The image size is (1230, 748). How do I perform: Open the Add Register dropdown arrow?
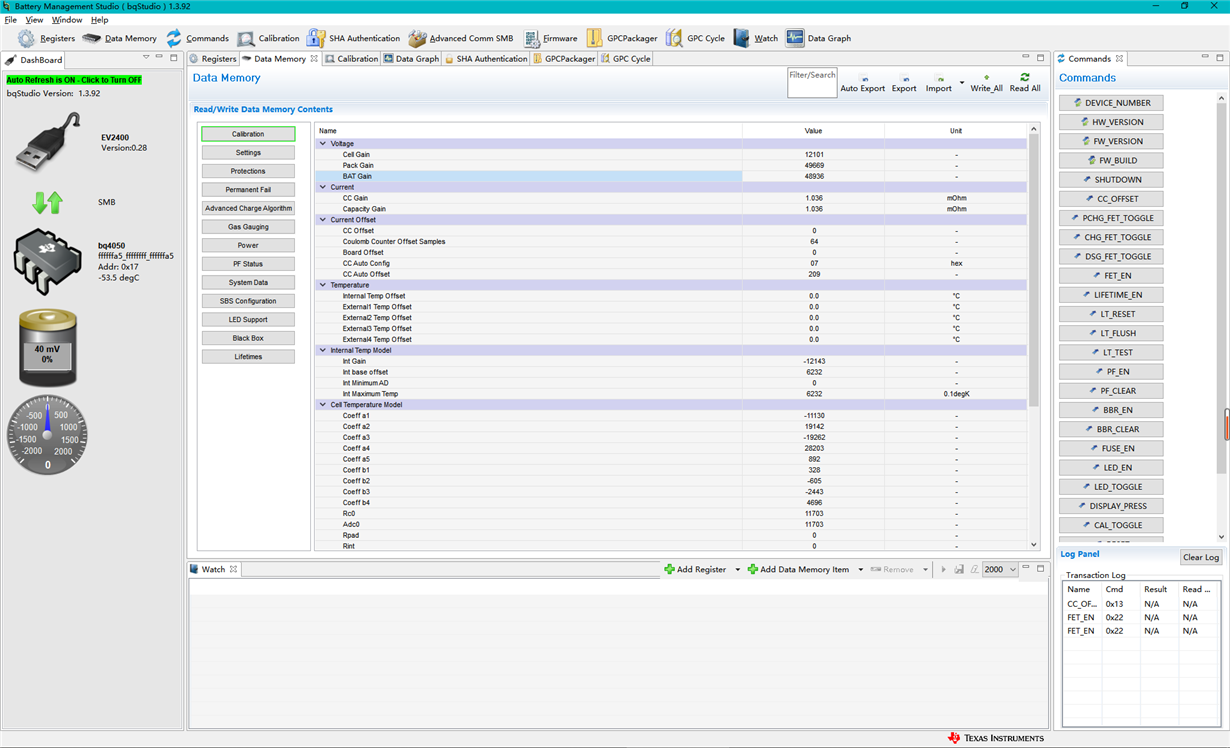pyautogui.click(x=737, y=570)
